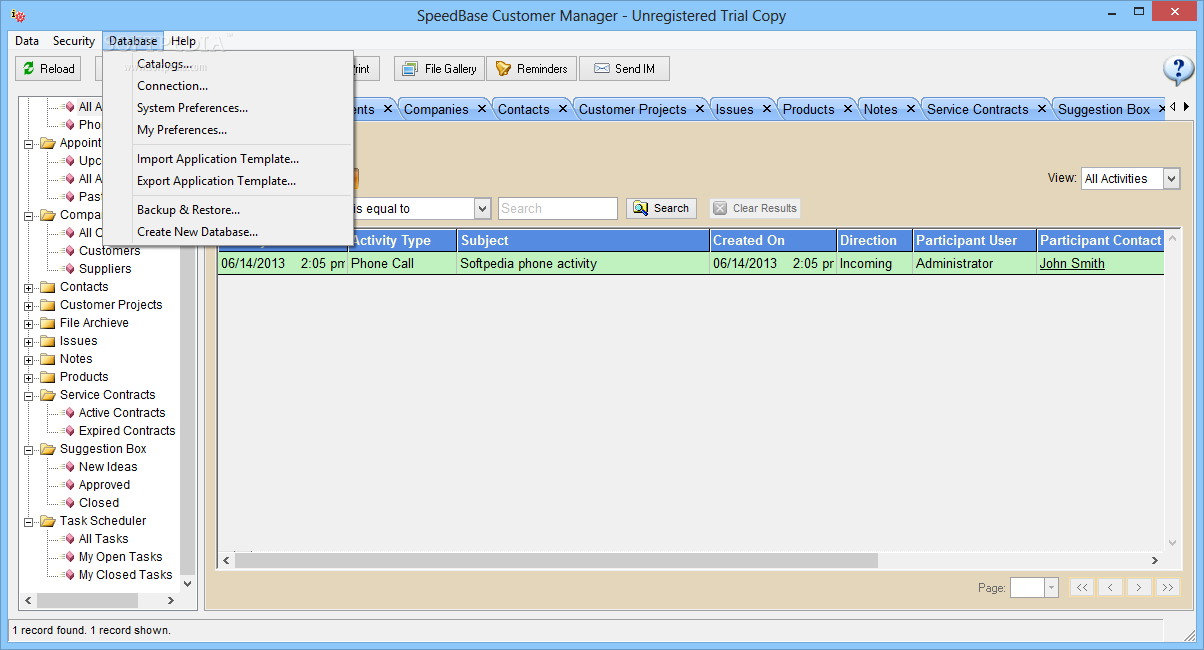Open the John Smith contact link
The image size is (1204, 650).
pos(1072,264)
